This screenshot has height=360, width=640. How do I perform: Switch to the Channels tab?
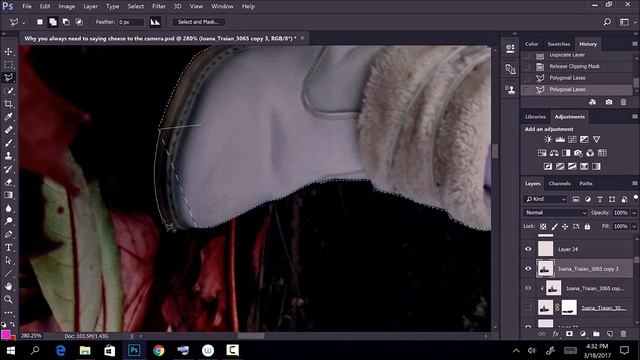[x=559, y=184]
